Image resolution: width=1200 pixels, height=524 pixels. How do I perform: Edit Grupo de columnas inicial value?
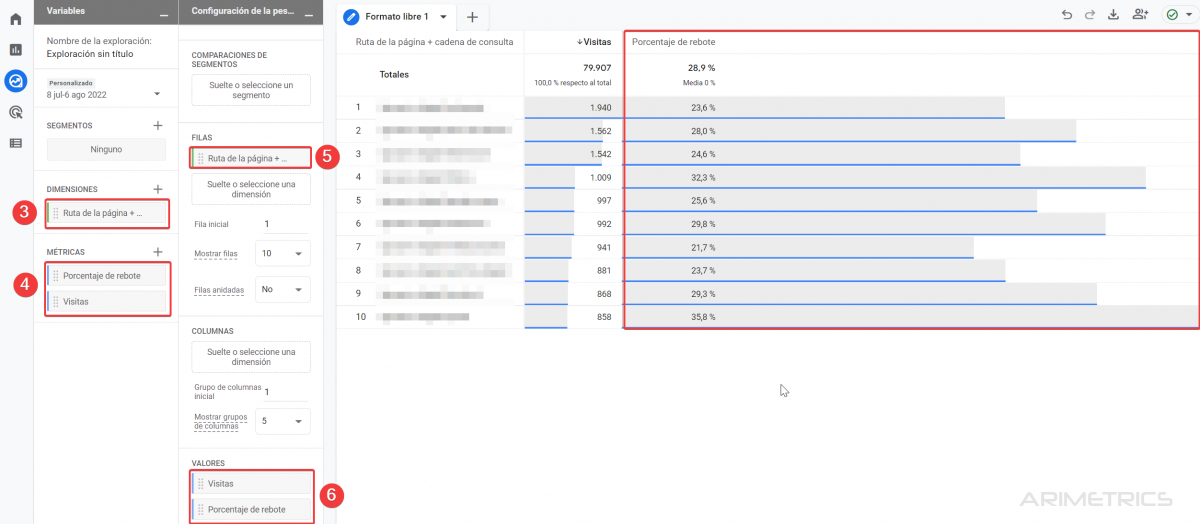[x=283, y=391]
